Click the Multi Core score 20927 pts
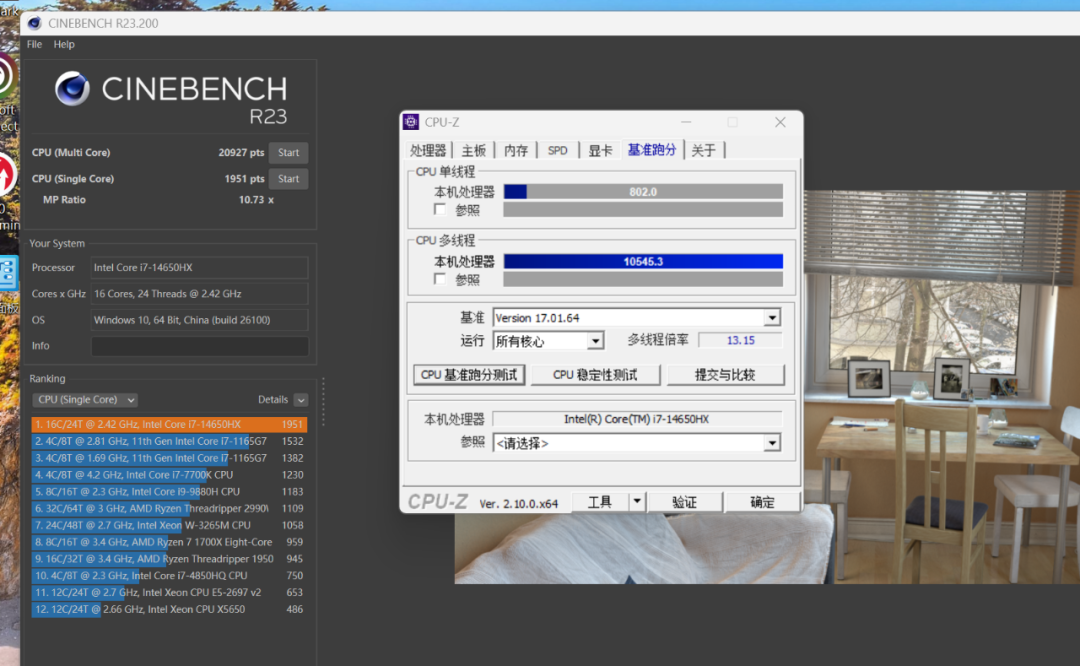This screenshot has width=1080, height=666. click(x=241, y=152)
